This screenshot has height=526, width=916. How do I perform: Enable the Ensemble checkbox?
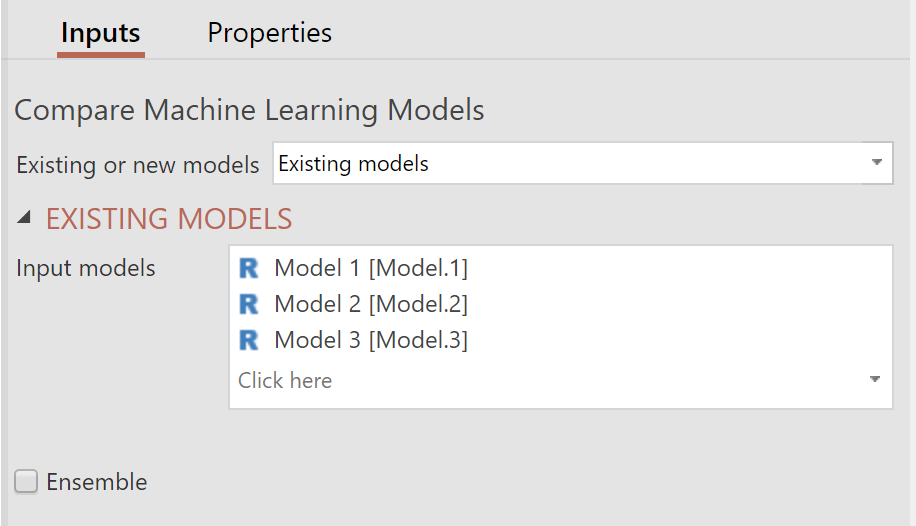click(26, 482)
